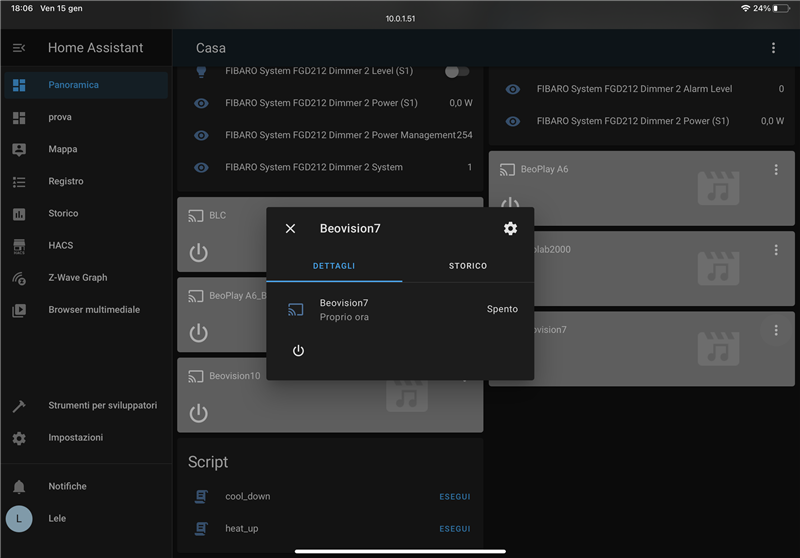
Task: Close the Beovision7 dialog
Action: click(290, 229)
